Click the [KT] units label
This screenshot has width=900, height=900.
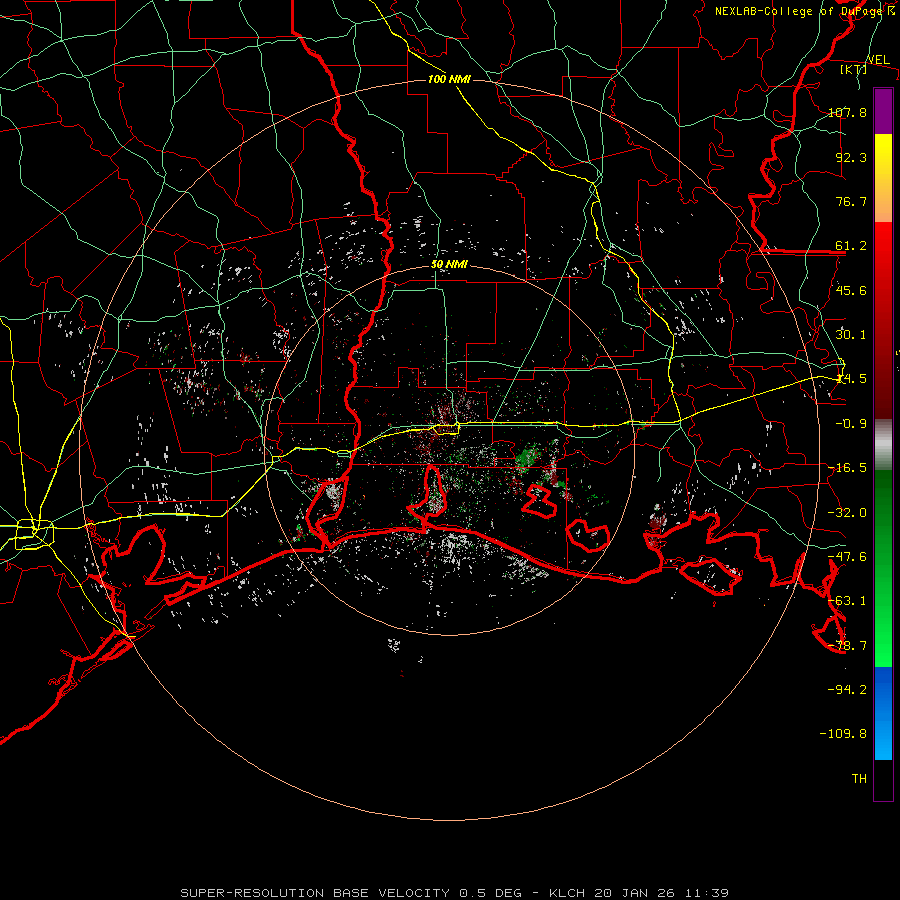pos(854,69)
